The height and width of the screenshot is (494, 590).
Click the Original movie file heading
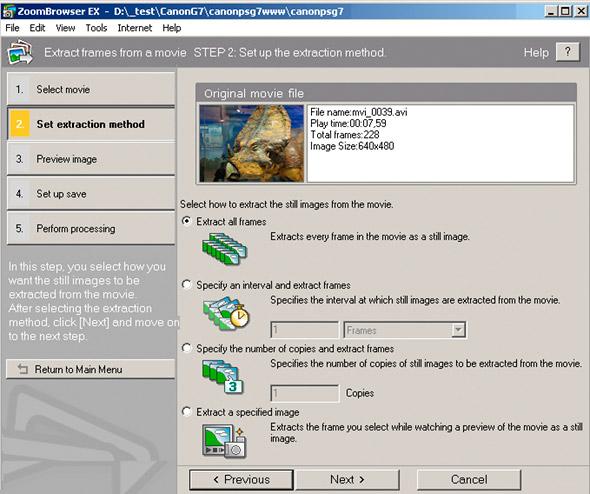click(254, 93)
